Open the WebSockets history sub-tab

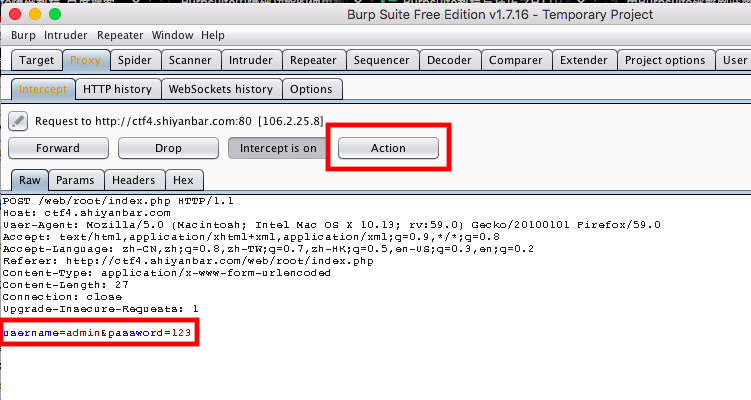(221, 90)
